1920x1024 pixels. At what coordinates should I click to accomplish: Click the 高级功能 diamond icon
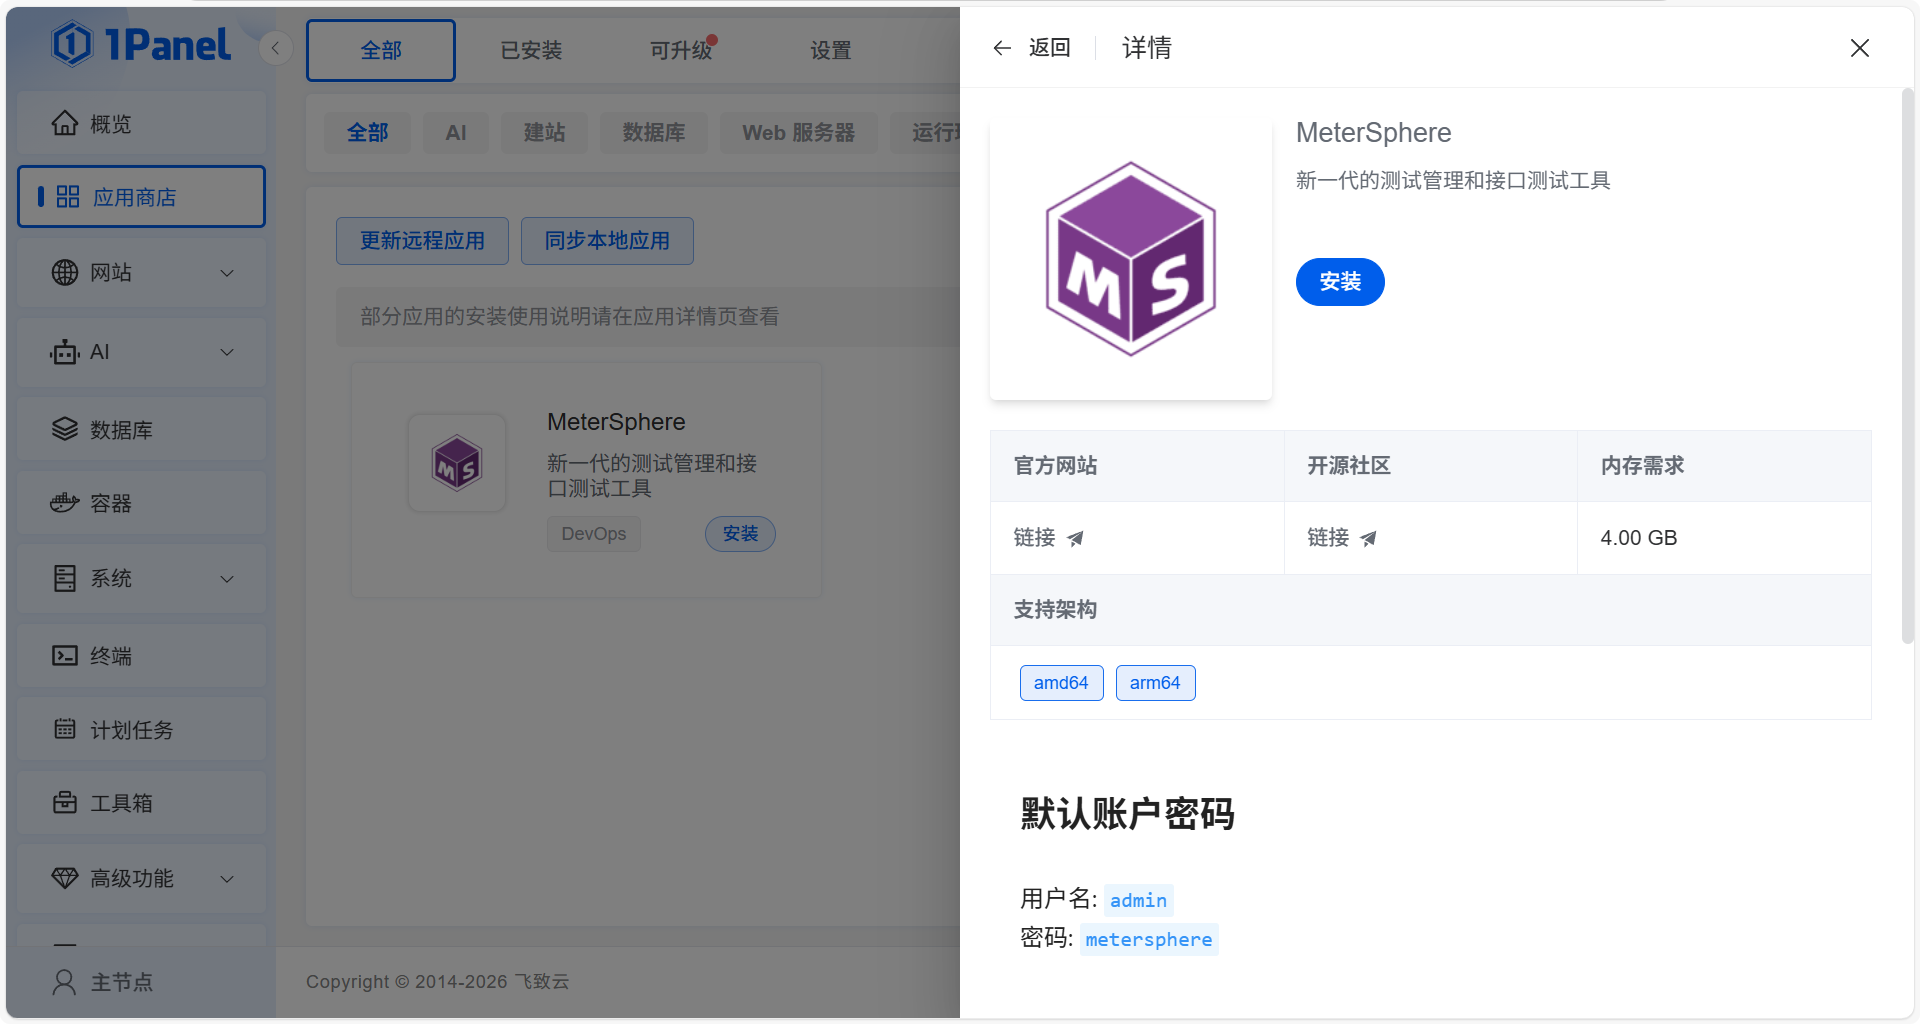coord(65,878)
